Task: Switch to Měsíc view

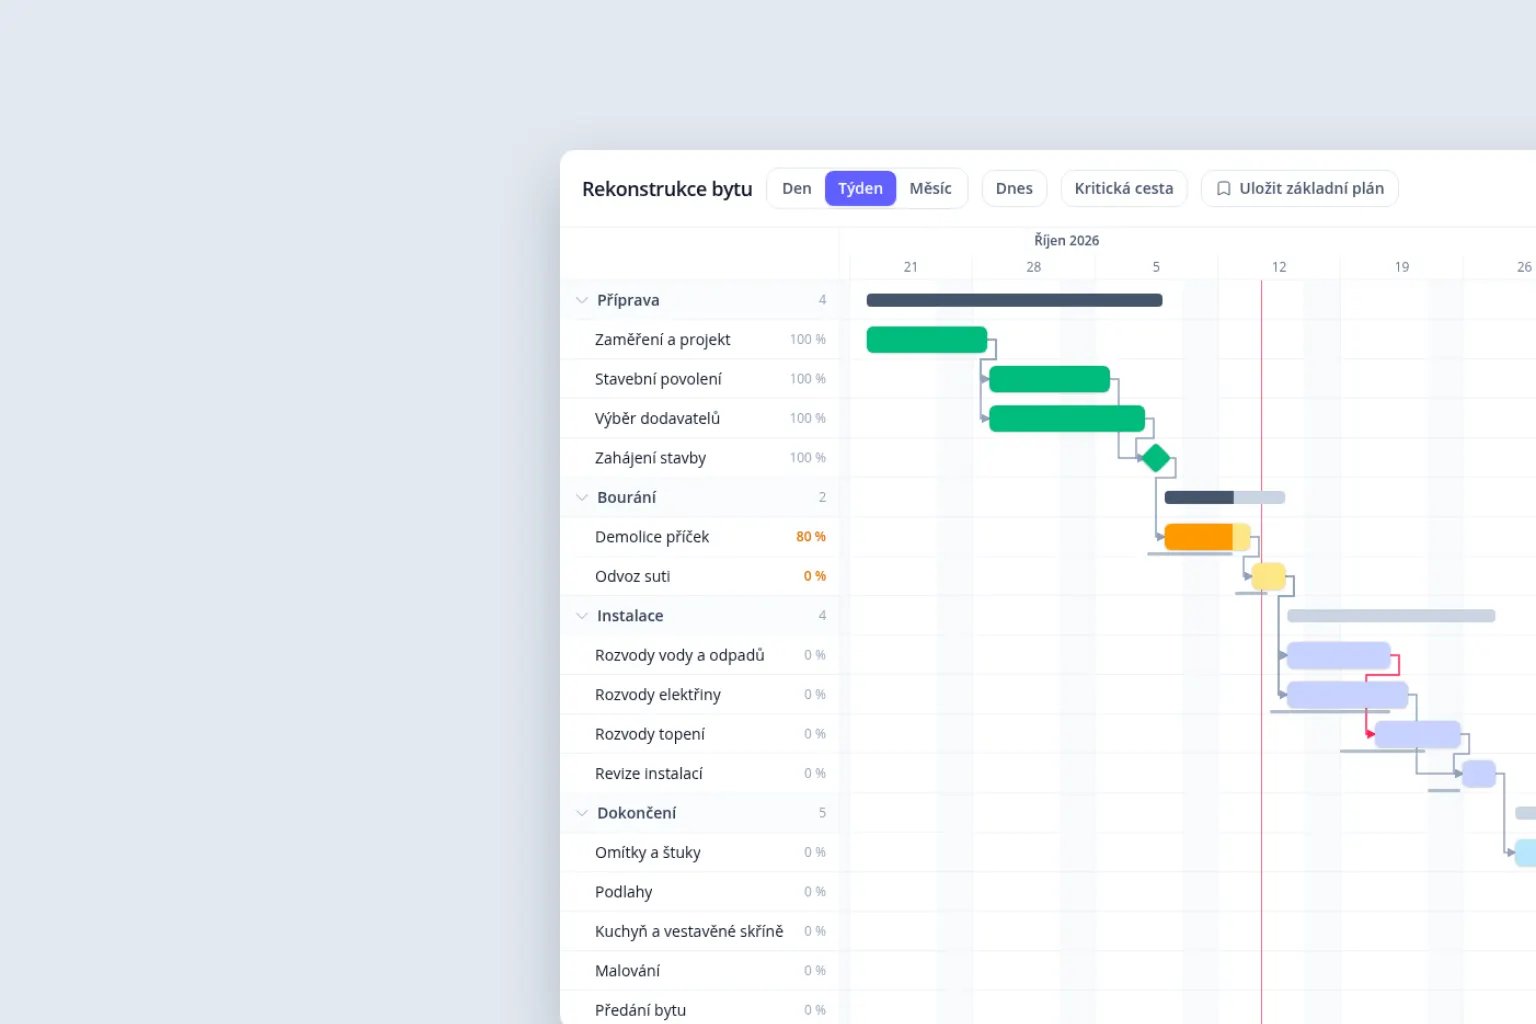Action: 930,188
